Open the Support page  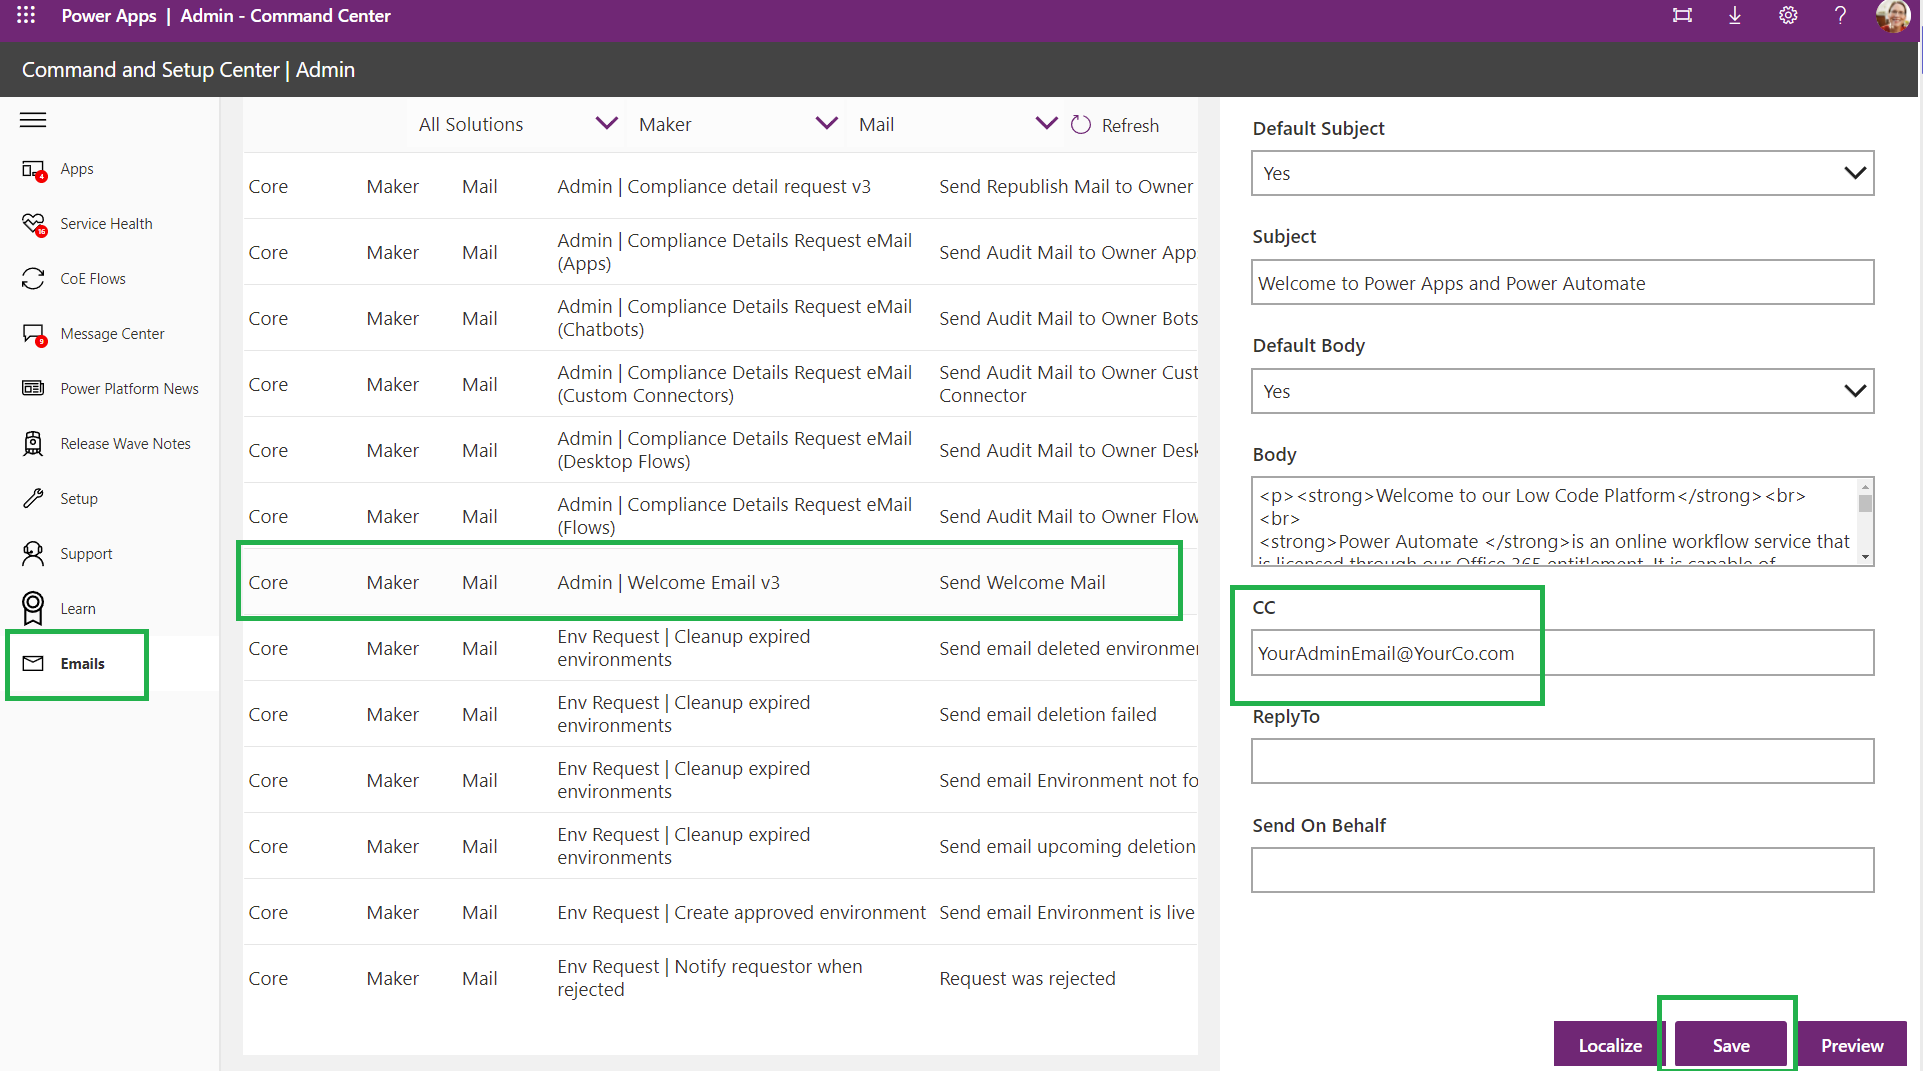[86, 553]
